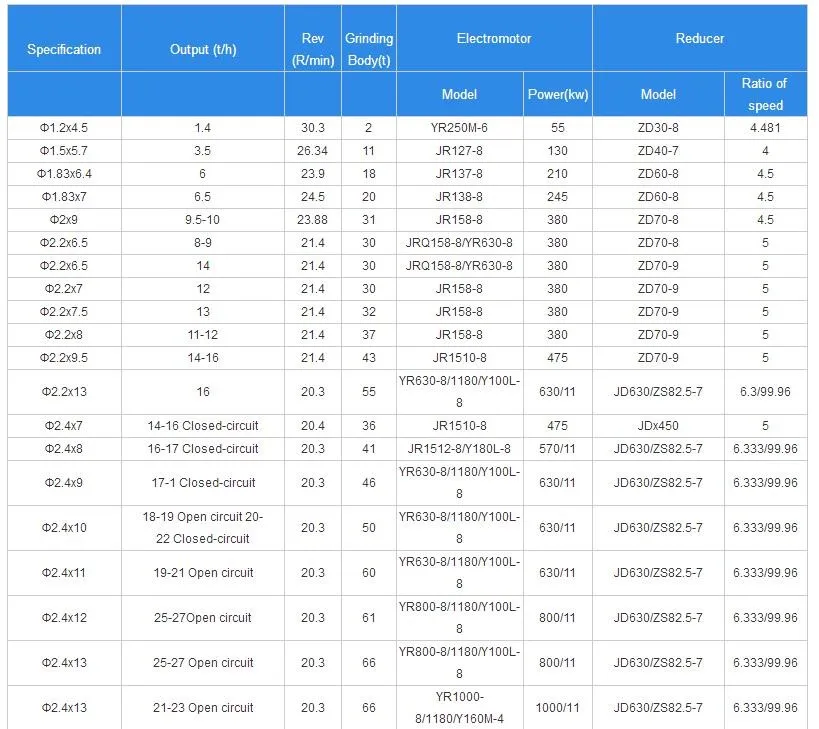Select motor model JR138-8
This screenshot has height=729, width=819.
click(x=459, y=197)
